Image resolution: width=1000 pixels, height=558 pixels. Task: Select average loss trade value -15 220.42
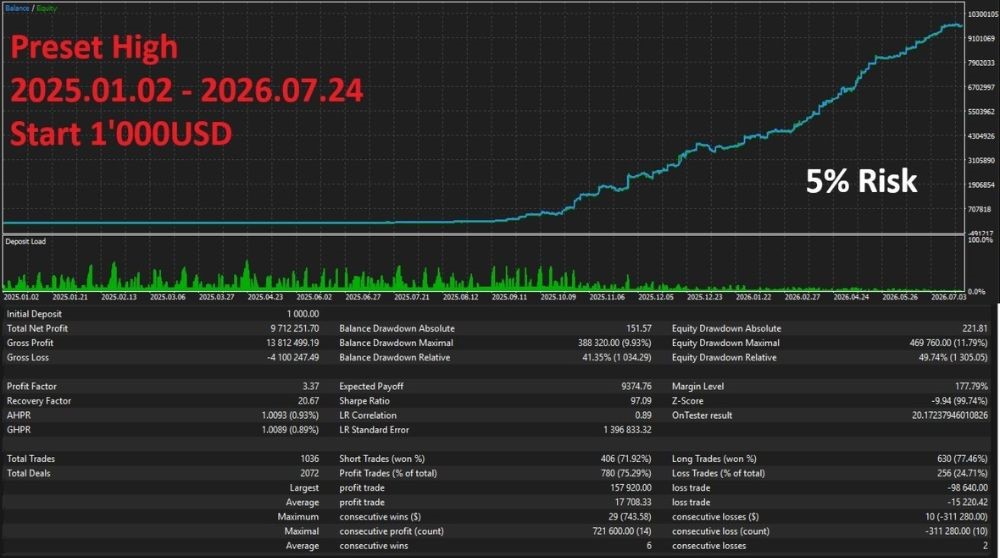pos(967,503)
